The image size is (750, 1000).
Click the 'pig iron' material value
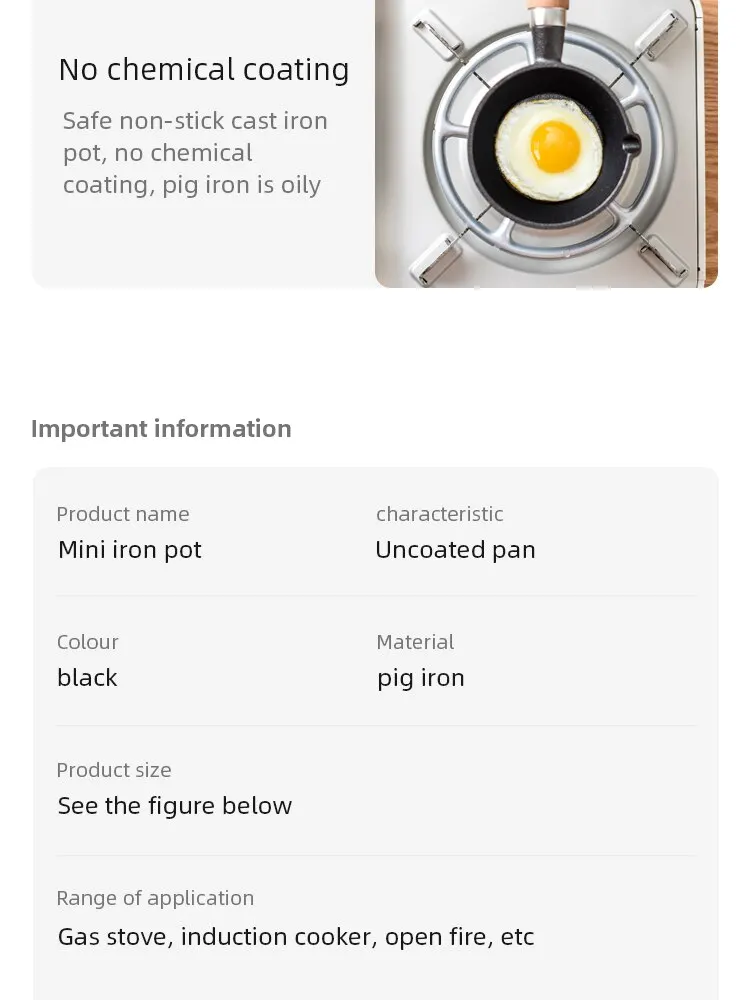click(x=421, y=679)
